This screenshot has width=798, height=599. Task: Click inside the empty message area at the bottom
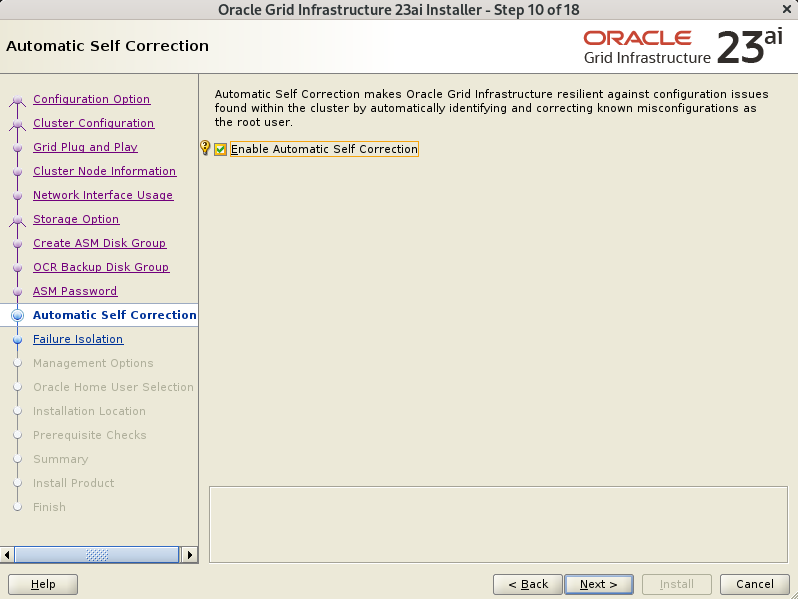[498, 524]
